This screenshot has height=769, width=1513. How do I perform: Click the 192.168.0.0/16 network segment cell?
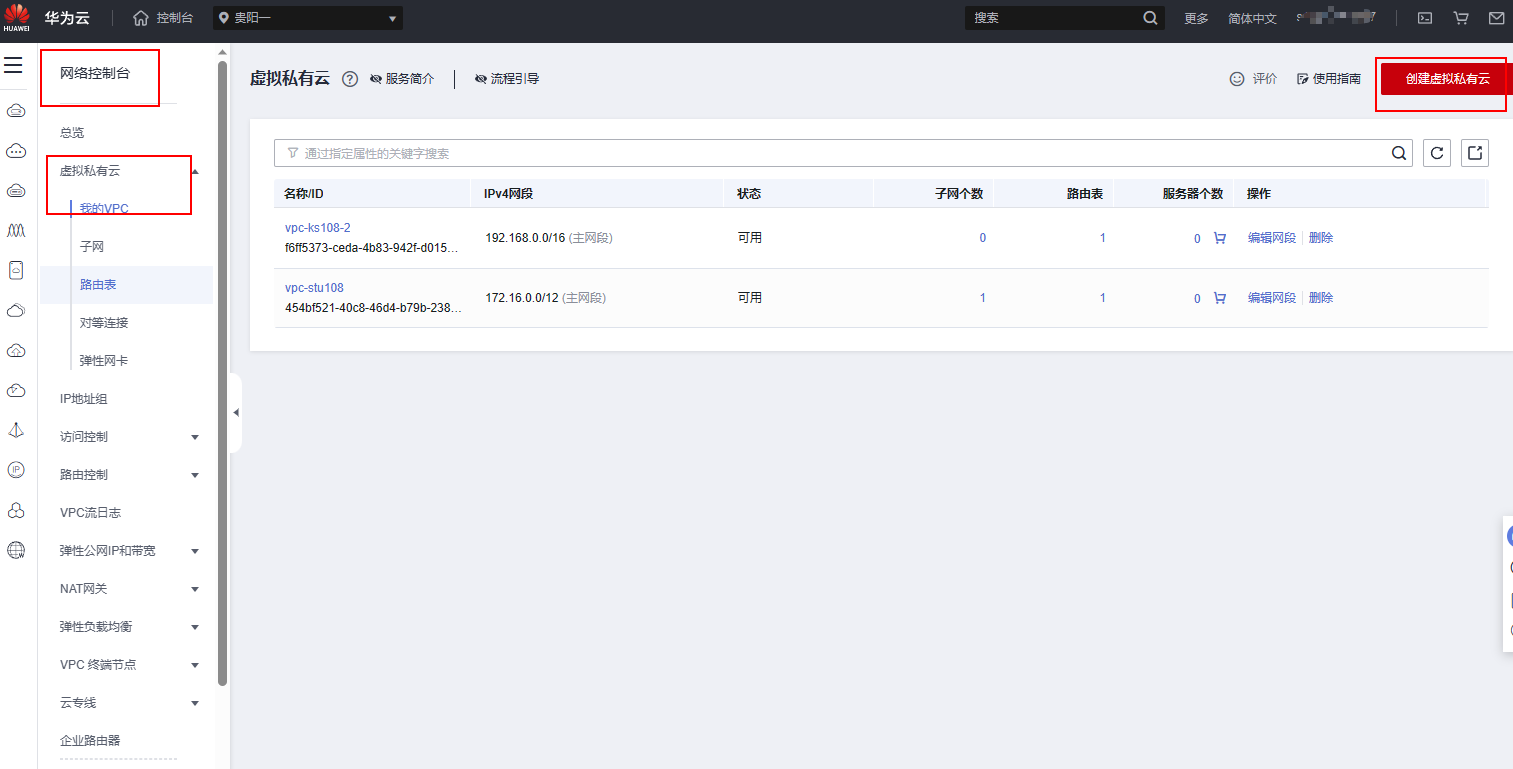tap(549, 238)
